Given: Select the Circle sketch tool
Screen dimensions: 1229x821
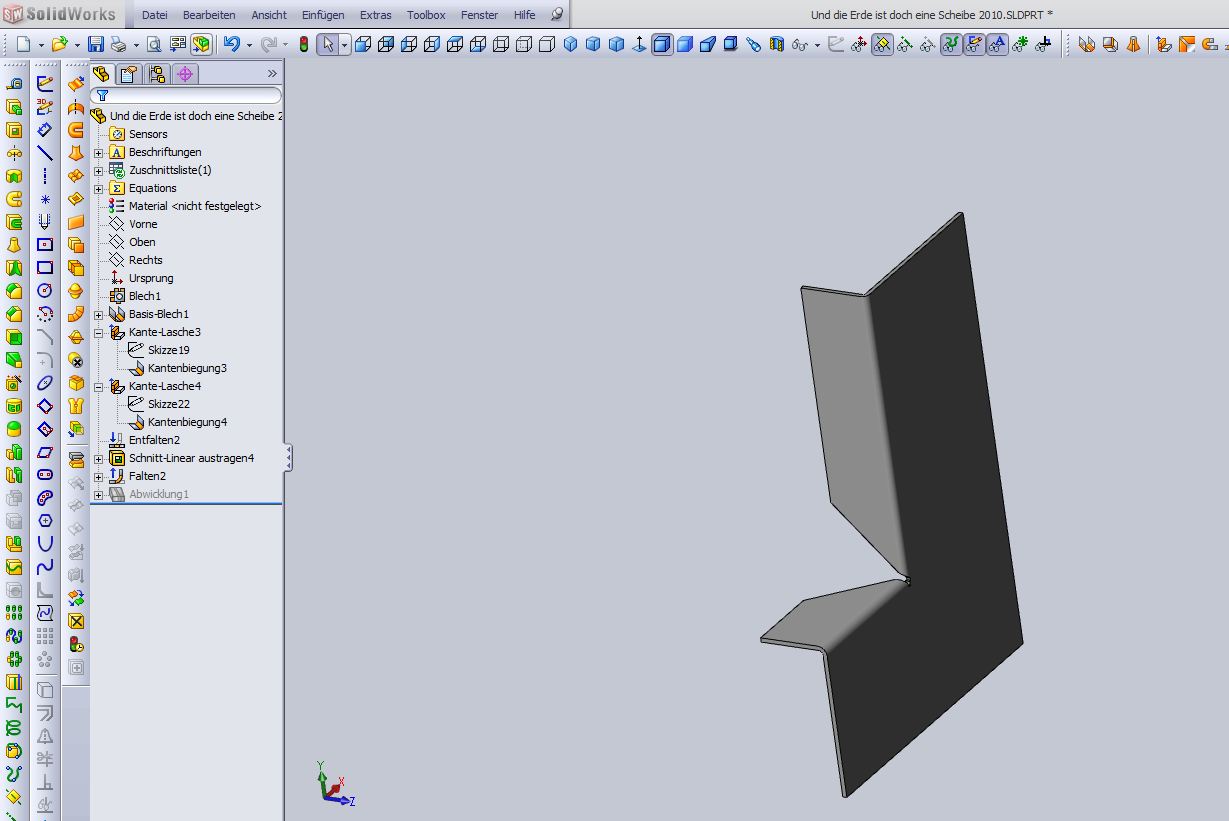Looking at the screenshot, I should (45, 290).
